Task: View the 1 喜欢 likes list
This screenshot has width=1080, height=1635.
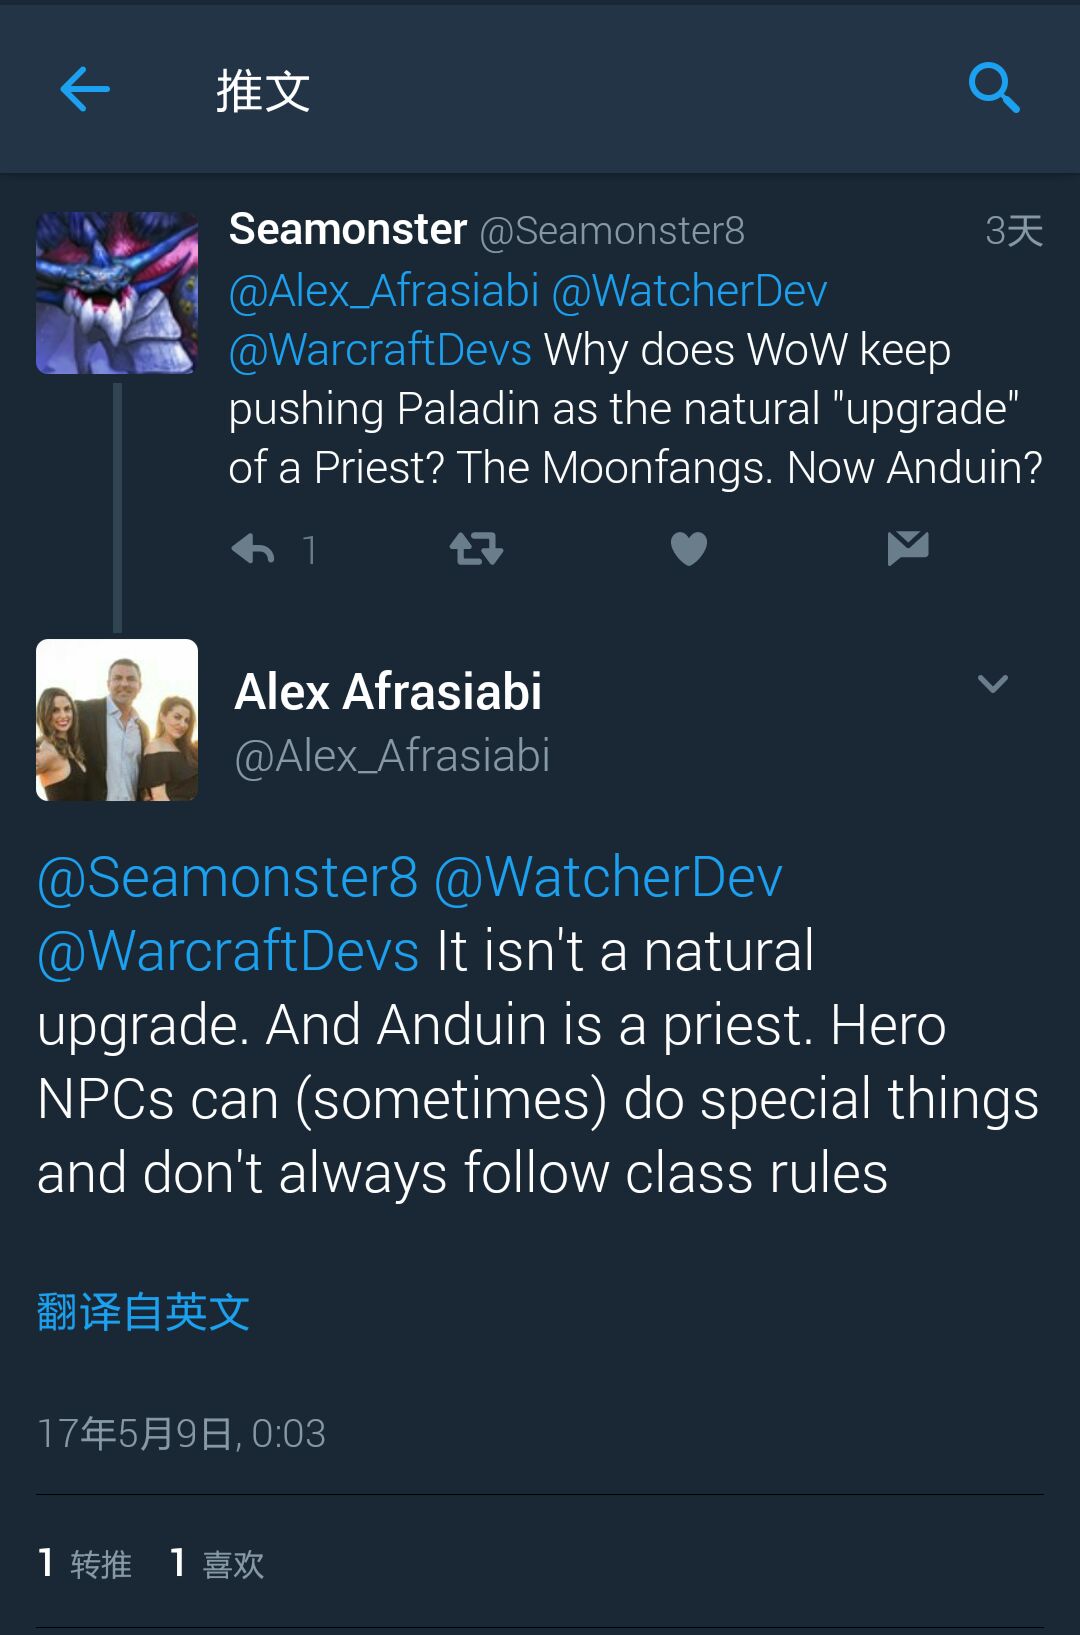Action: pyautogui.click(x=218, y=1563)
